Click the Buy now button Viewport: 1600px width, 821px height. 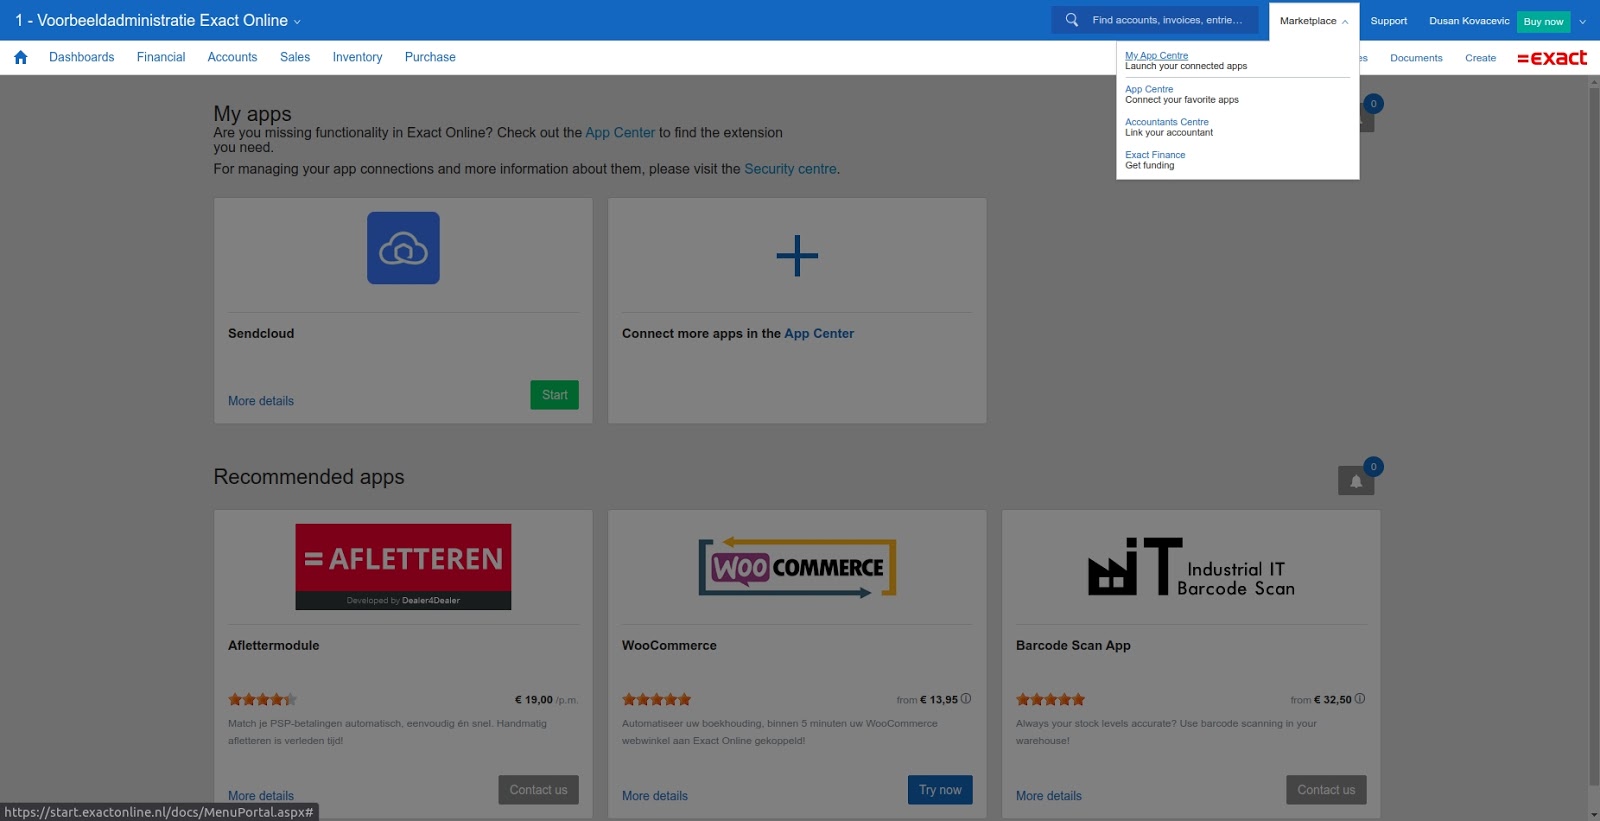tap(1543, 22)
